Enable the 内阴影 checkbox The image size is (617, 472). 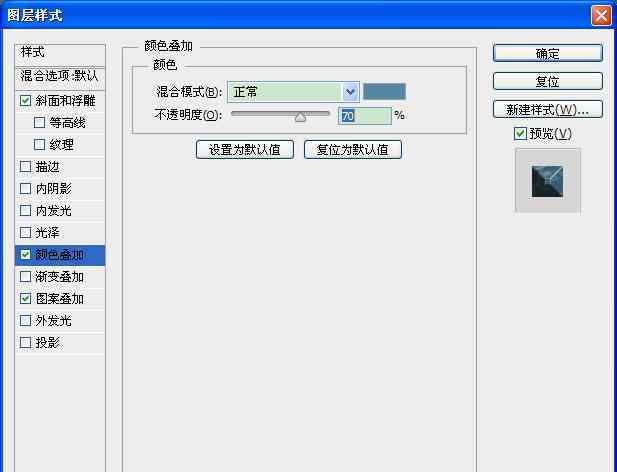coord(26,189)
